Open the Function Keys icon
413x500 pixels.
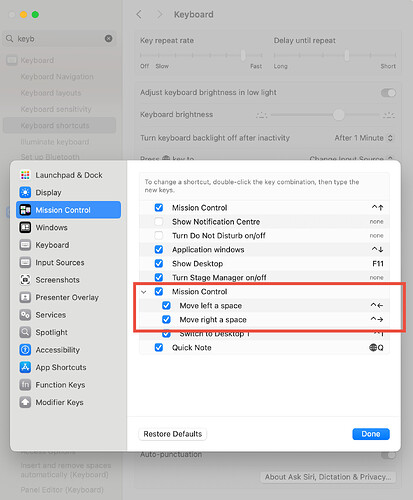pyautogui.click(x=25, y=385)
